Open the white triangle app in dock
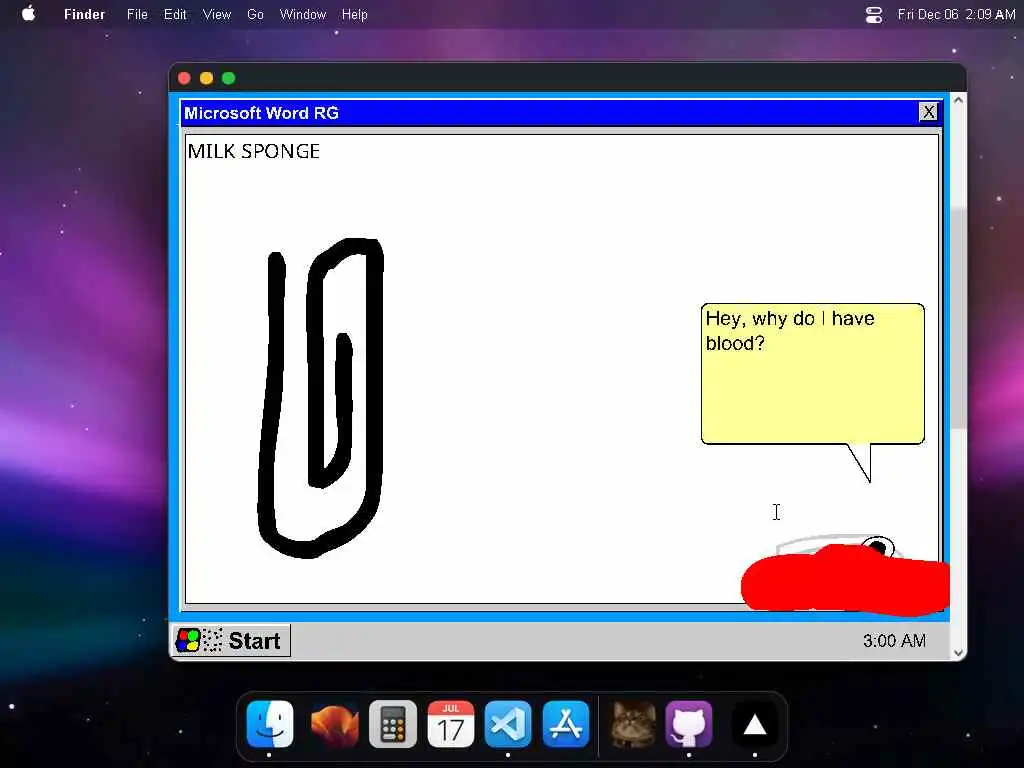Image resolution: width=1024 pixels, height=768 pixels. coord(755,724)
